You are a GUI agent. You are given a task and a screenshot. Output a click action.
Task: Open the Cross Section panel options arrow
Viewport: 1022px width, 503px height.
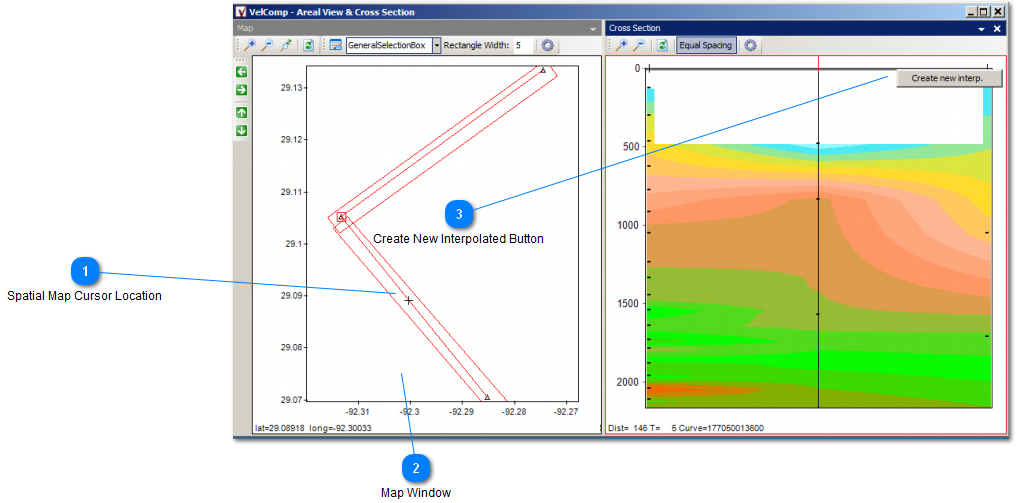click(982, 29)
